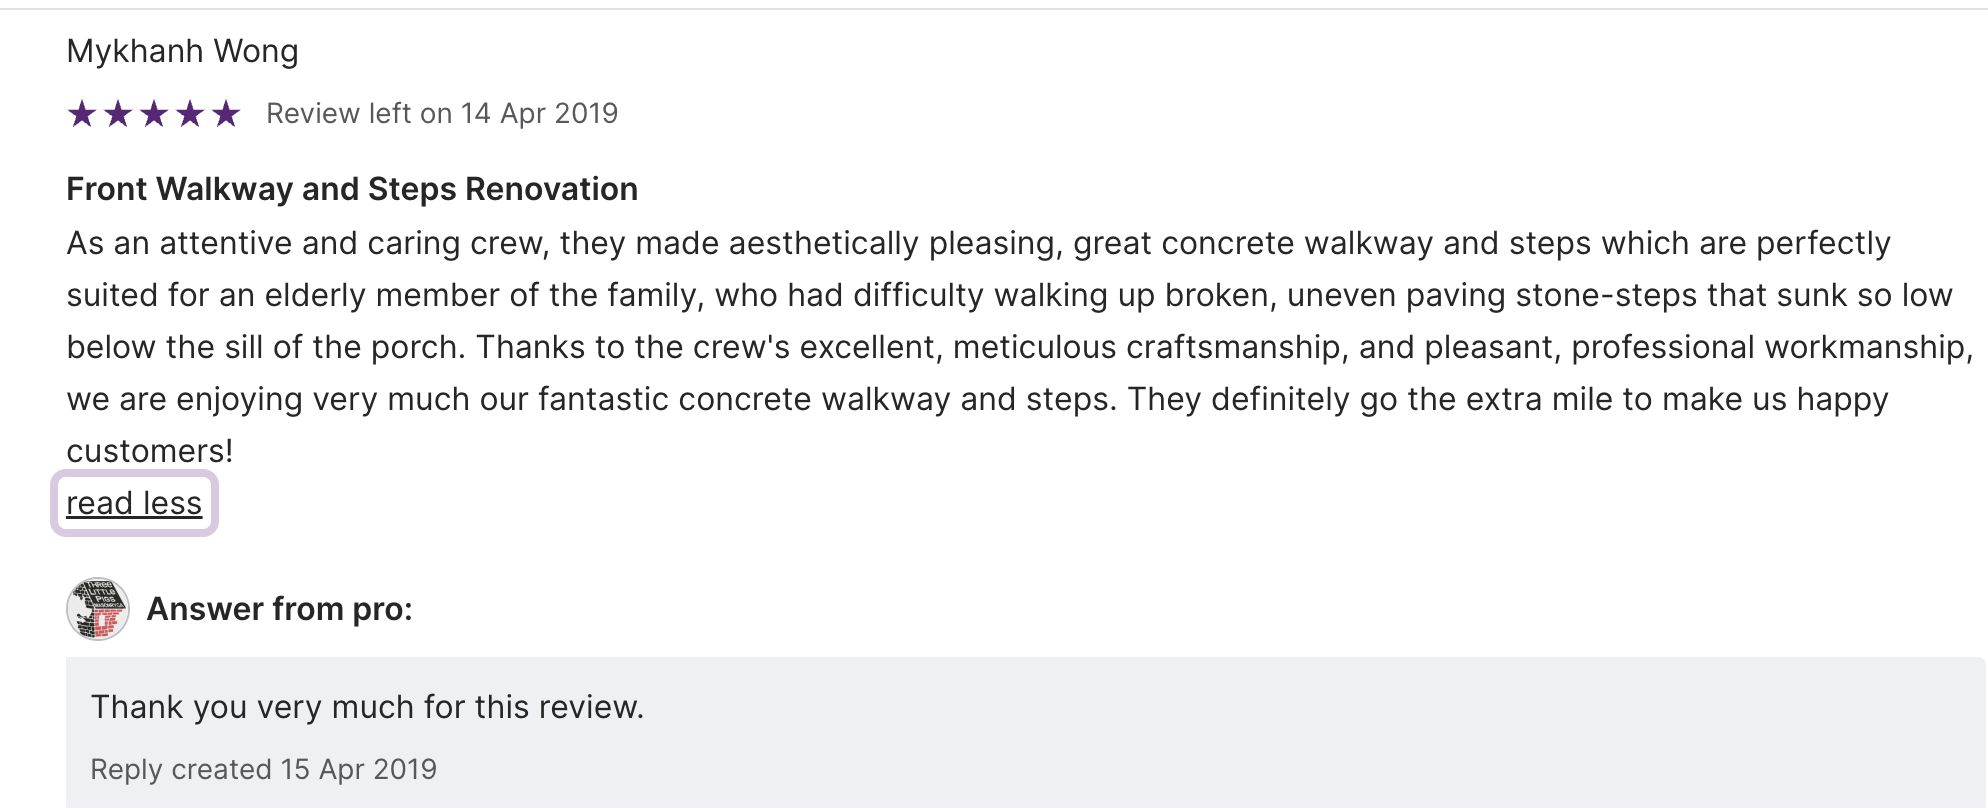Click the first purple rating star
The height and width of the screenshot is (808, 1988).
click(82, 114)
